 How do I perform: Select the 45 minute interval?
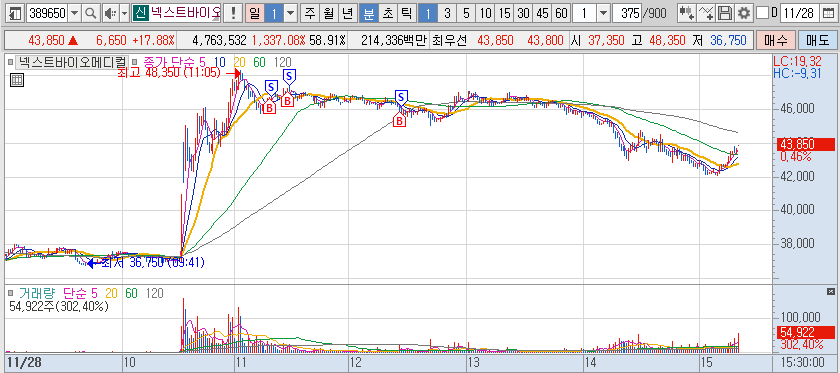[542, 13]
